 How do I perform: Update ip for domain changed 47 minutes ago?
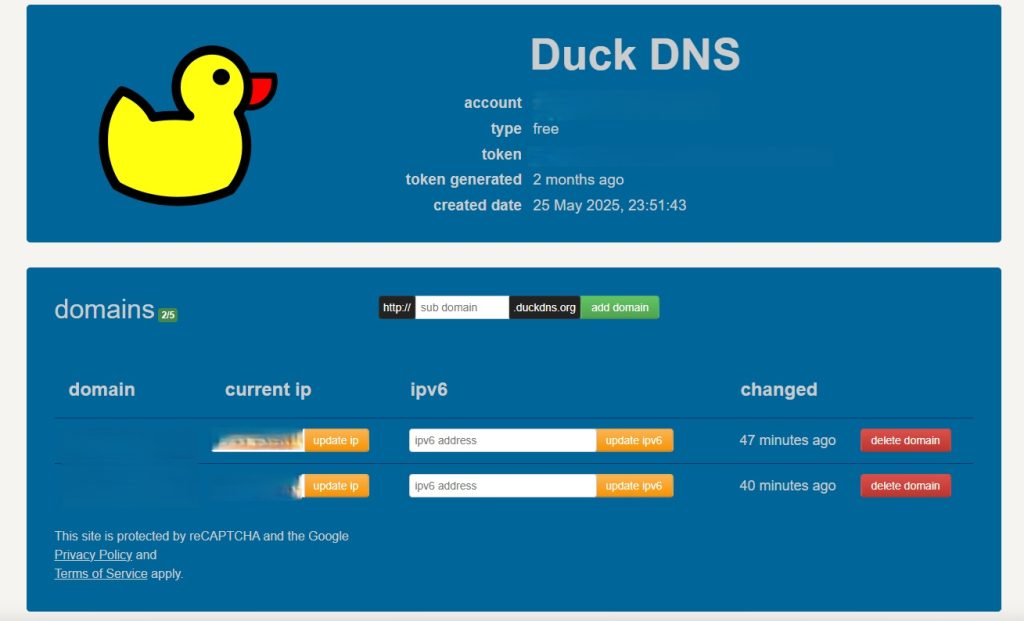click(x=336, y=440)
